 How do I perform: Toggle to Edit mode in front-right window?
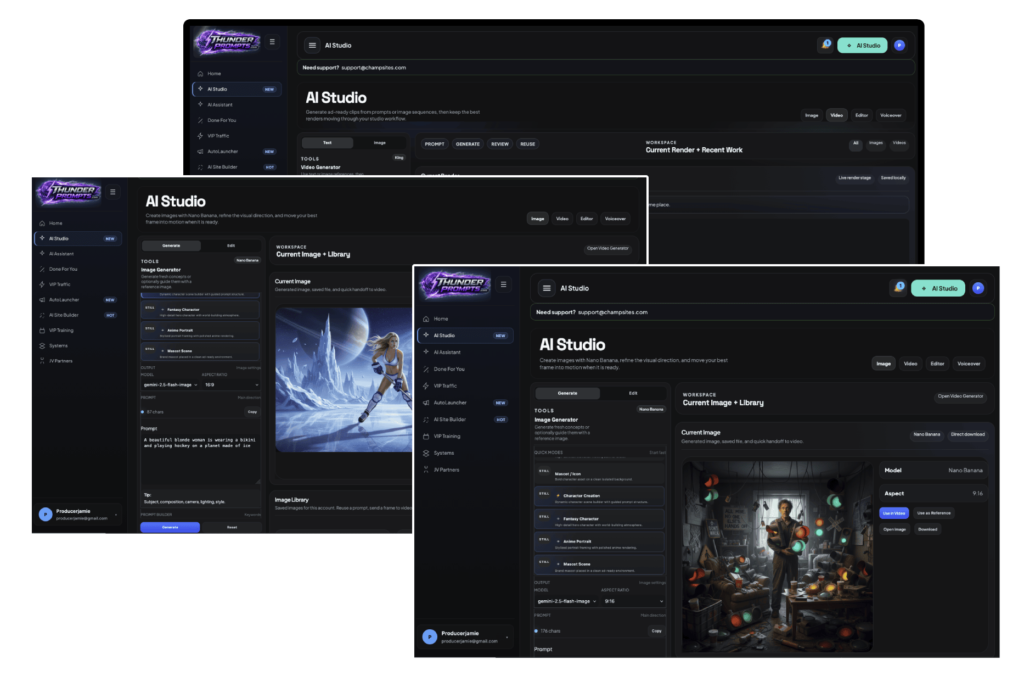point(633,393)
